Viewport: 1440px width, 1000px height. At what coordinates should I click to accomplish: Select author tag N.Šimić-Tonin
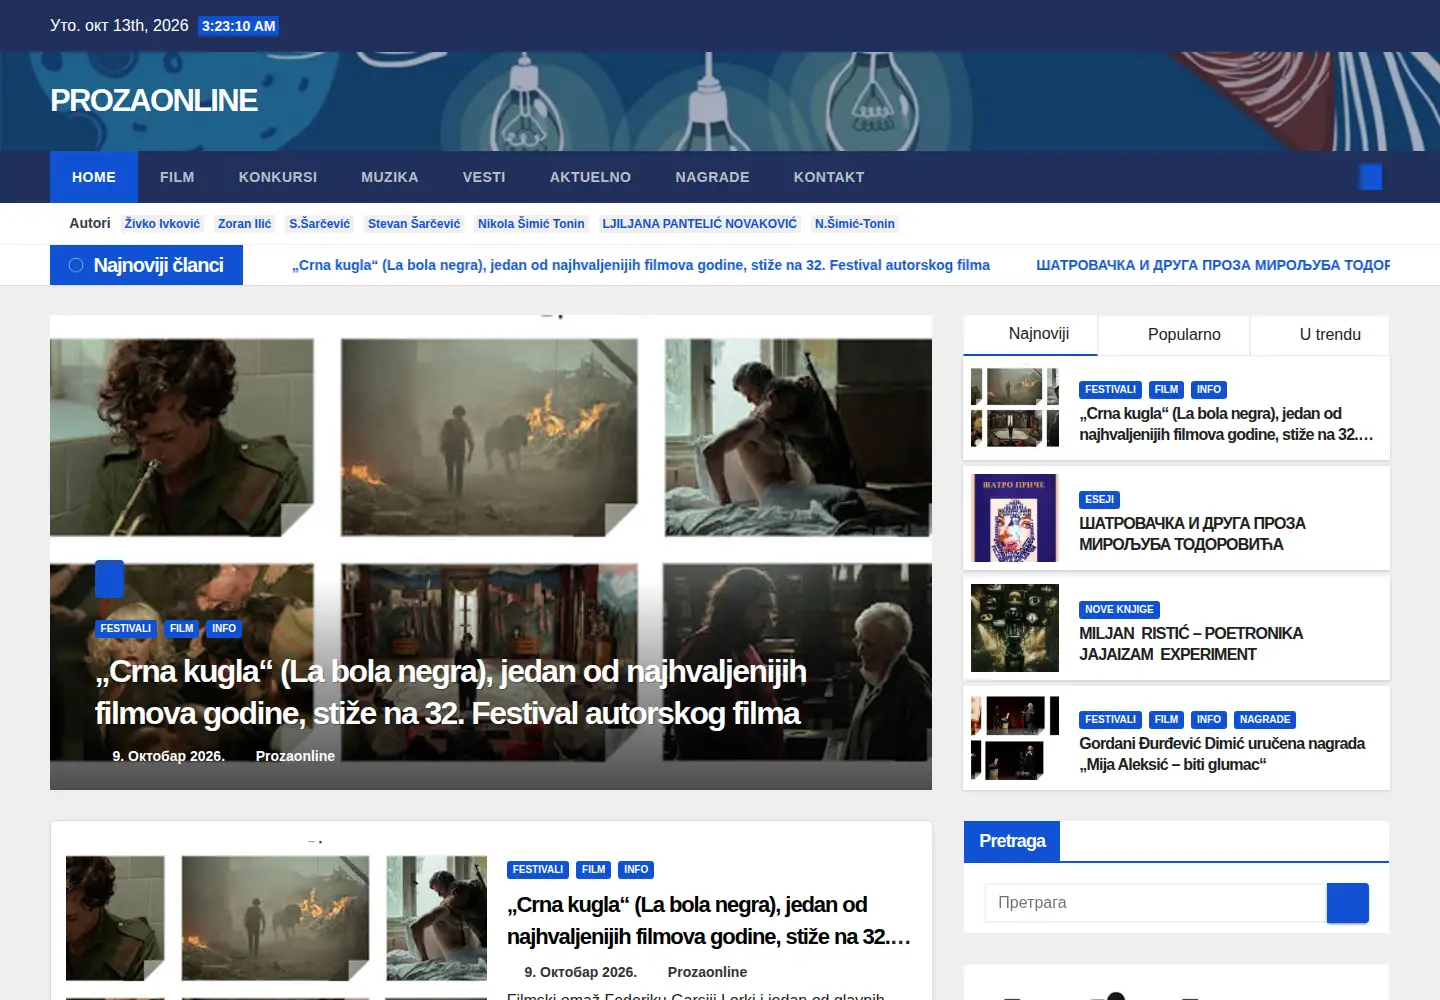(855, 224)
